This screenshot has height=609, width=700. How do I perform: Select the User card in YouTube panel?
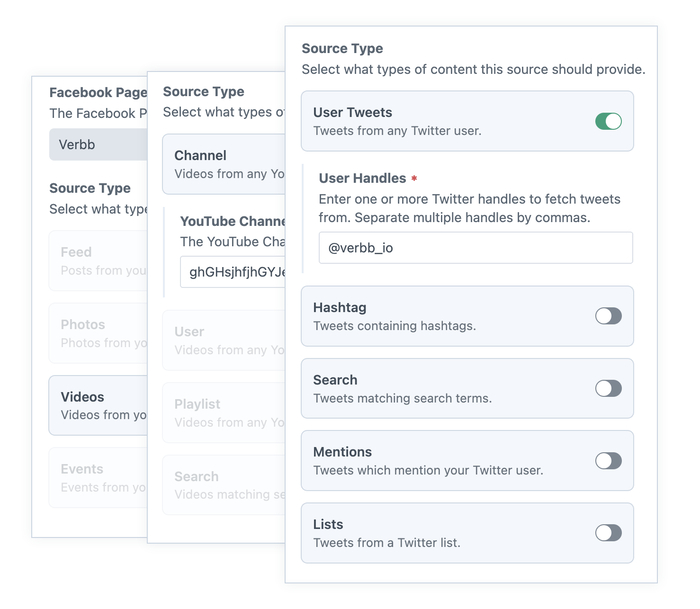[224, 341]
